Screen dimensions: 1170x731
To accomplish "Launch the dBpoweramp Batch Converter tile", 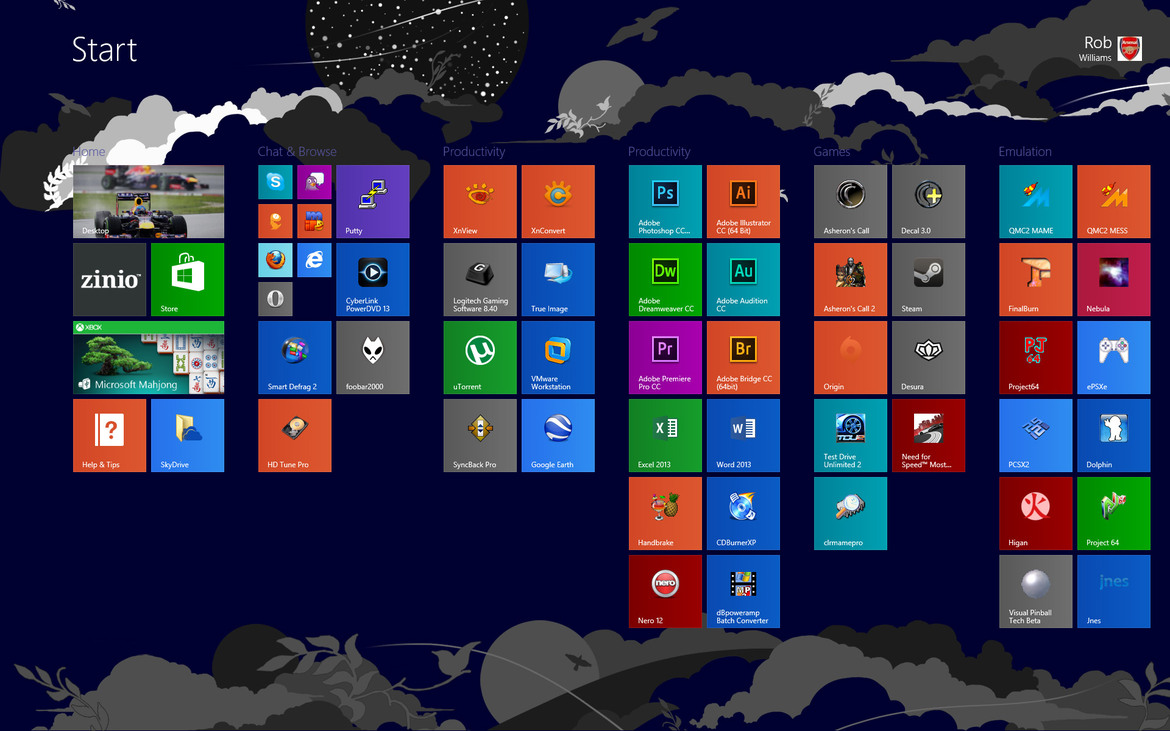I will (x=743, y=592).
